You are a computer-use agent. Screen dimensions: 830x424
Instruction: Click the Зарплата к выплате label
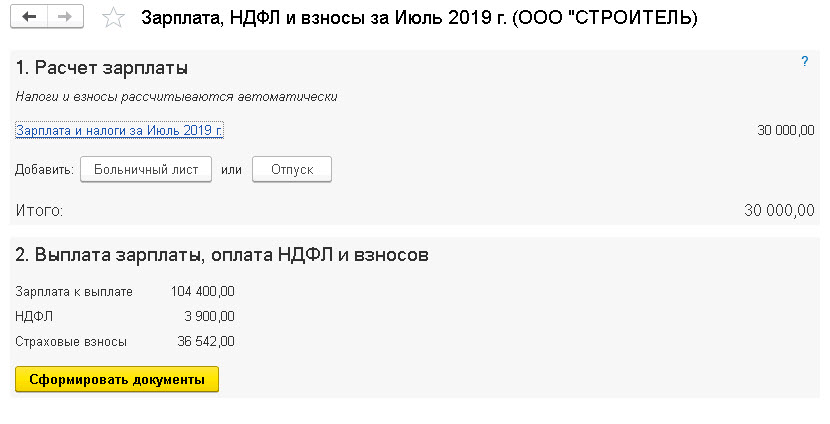(x=74, y=292)
